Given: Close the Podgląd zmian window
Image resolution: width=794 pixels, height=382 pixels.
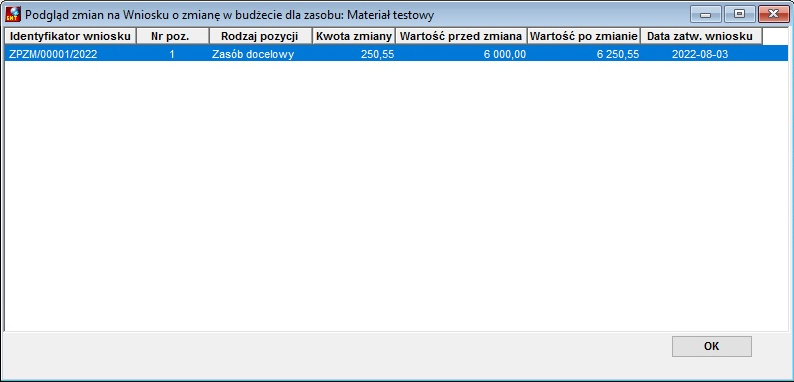Looking at the screenshot, I should click(773, 14).
